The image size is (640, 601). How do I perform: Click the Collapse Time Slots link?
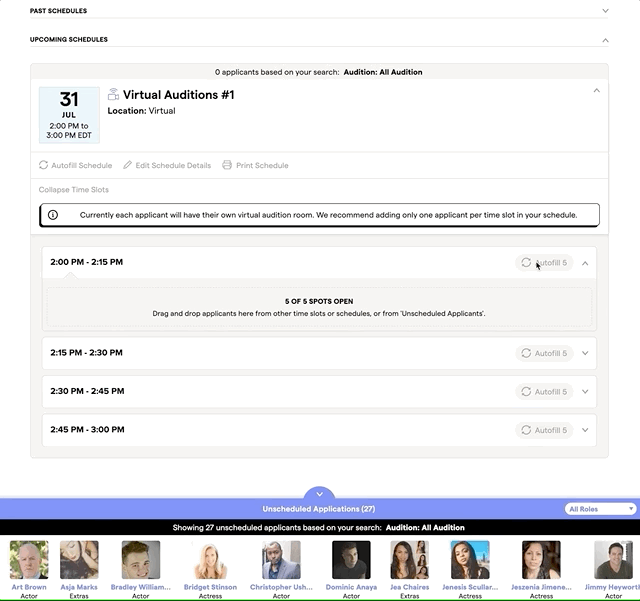pos(74,189)
